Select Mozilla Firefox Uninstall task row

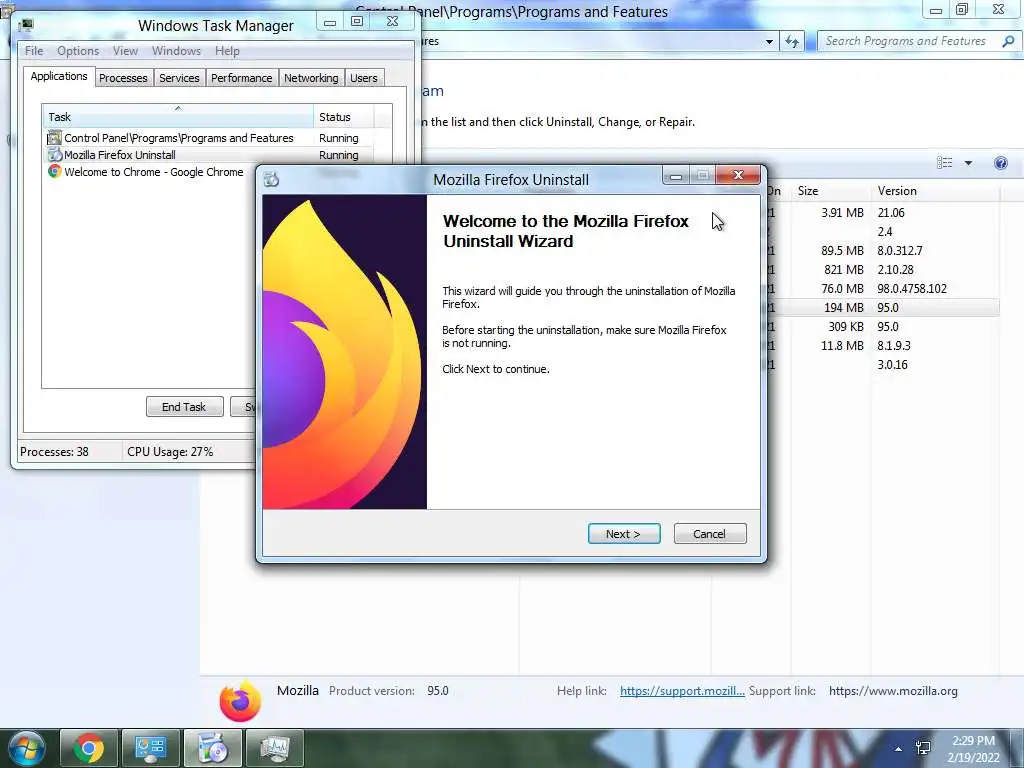(210, 155)
